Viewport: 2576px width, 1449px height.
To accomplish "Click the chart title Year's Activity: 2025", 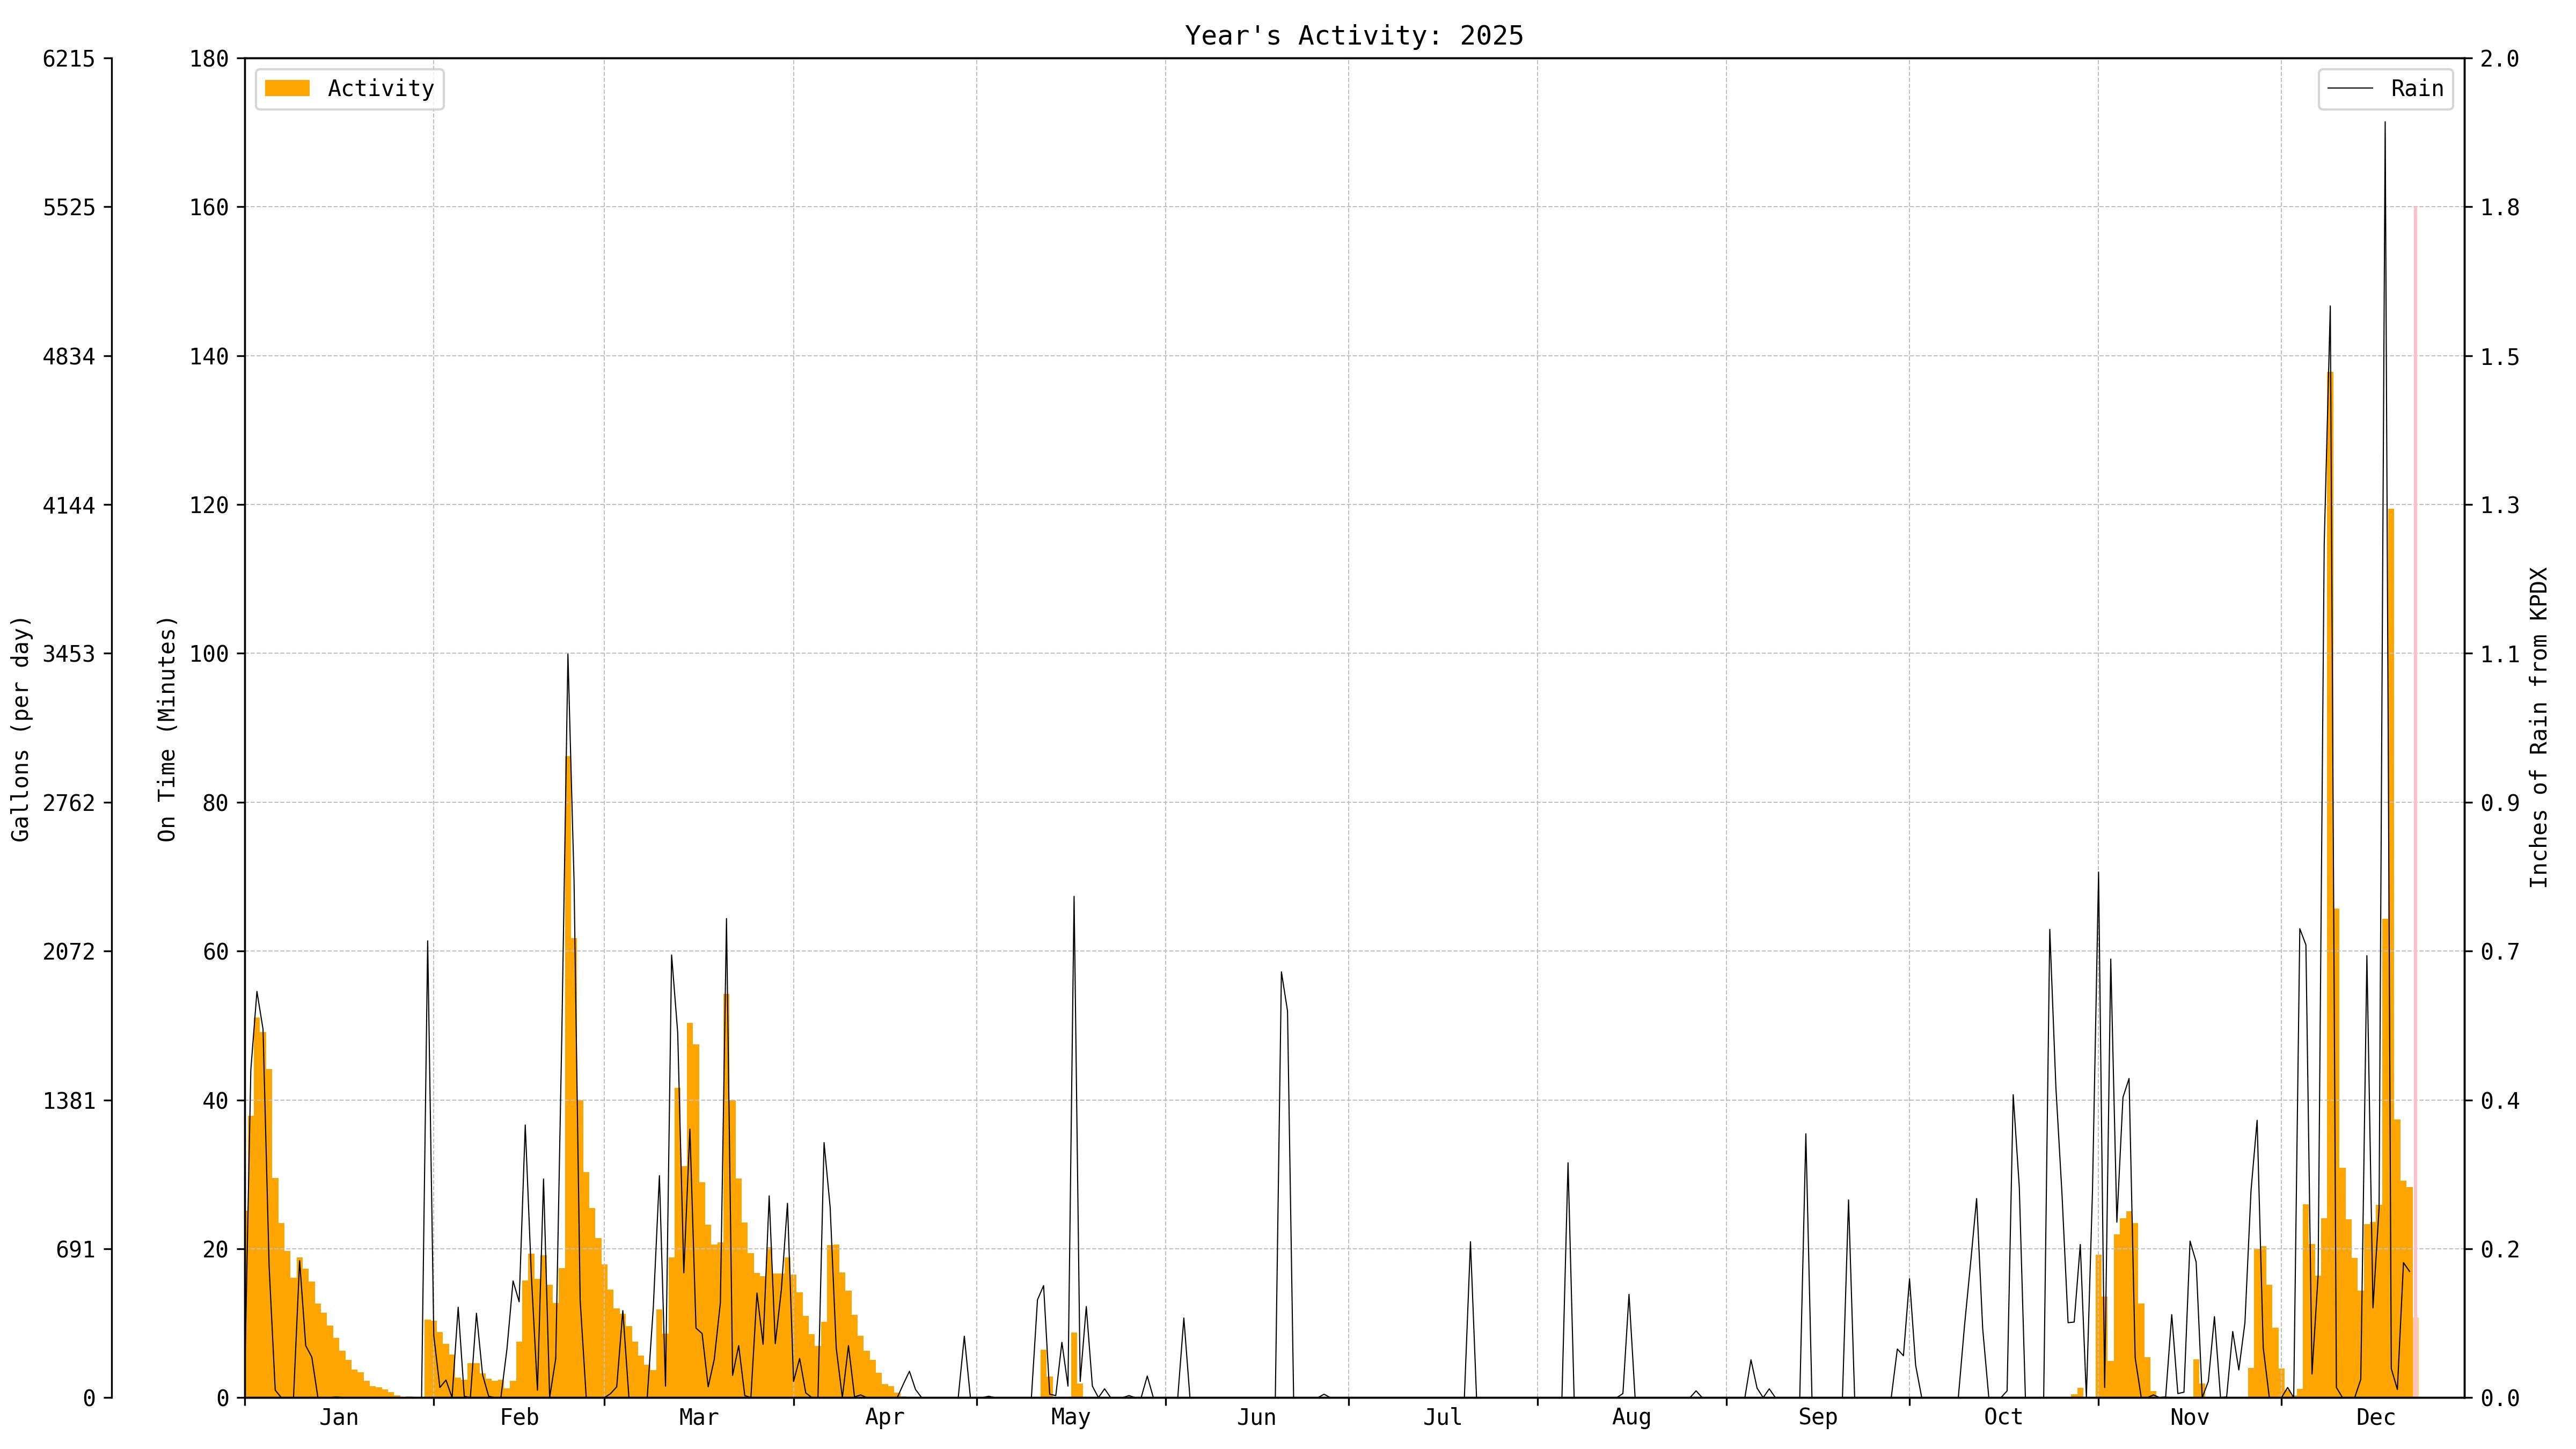I will pyautogui.click(x=1354, y=36).
